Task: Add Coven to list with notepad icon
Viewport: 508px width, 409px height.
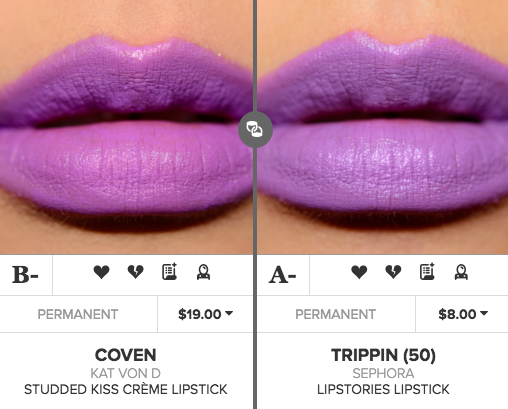Action: (170, 272)
